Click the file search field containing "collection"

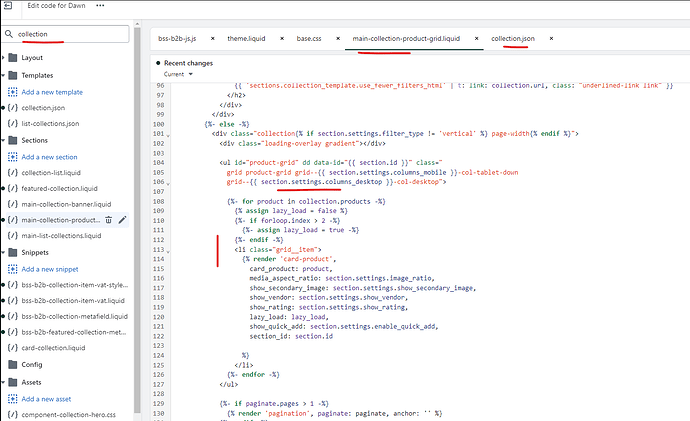(70, 34)
